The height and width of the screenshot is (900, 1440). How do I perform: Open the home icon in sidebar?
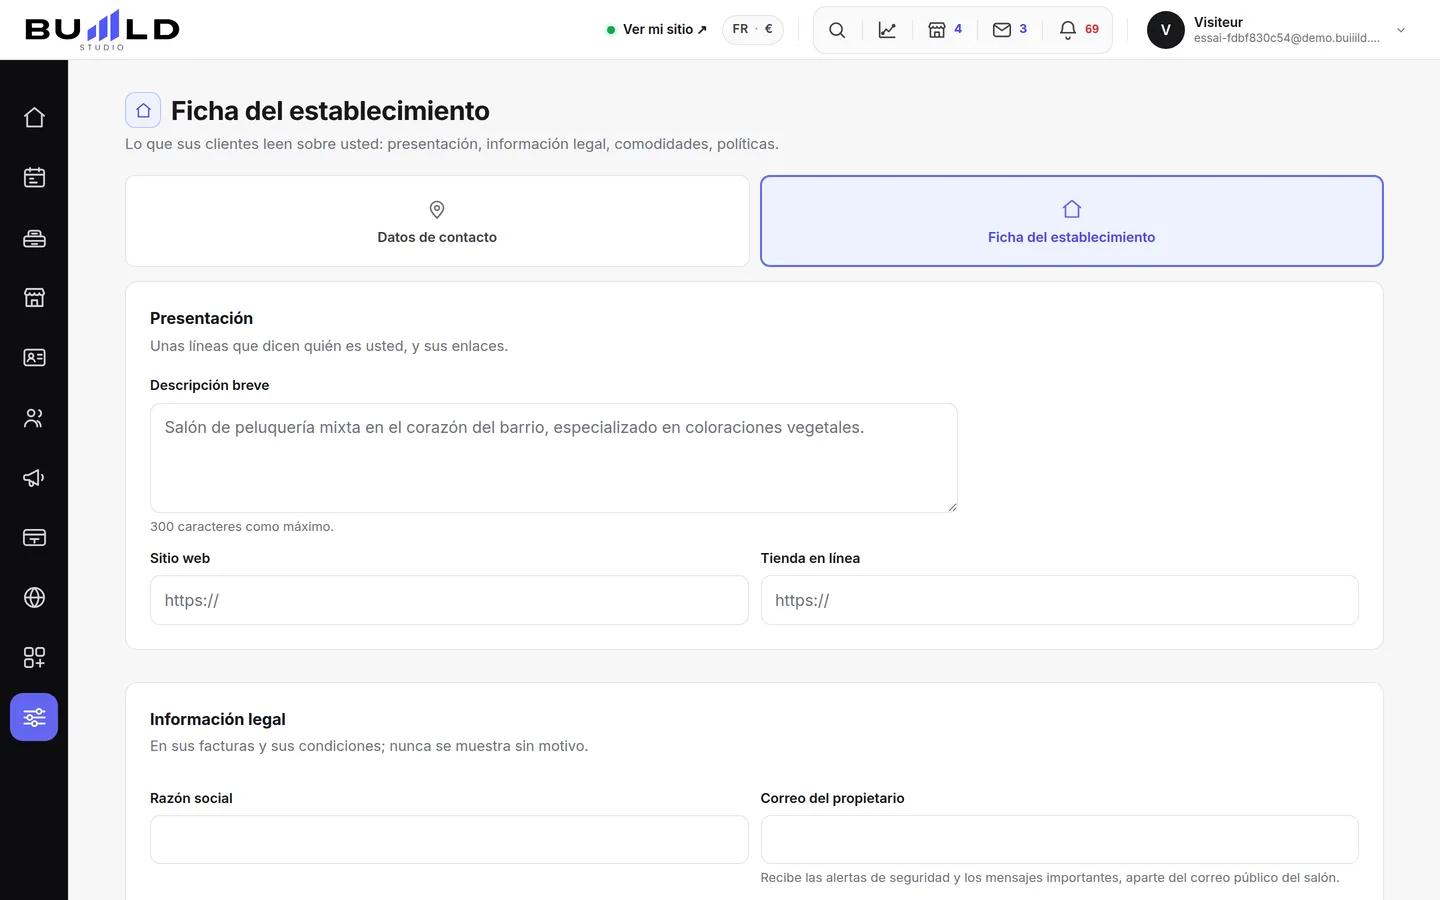34,117
